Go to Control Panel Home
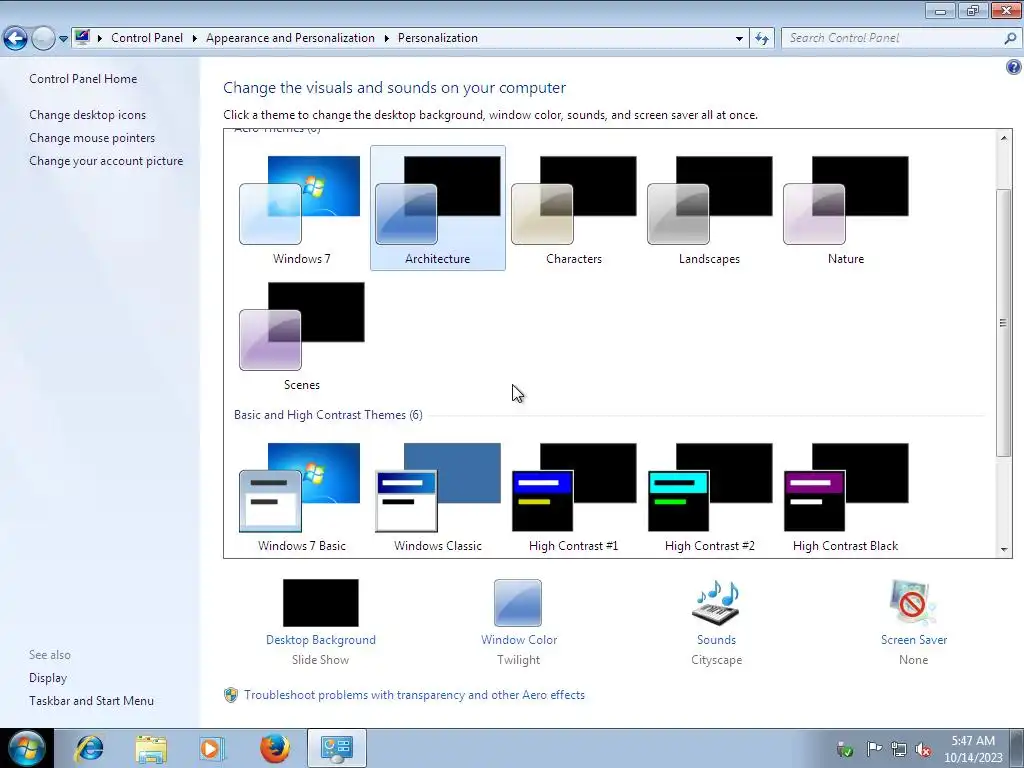Image resolution: width=1024 pixels, height=768 pixels. coord(83,79)
